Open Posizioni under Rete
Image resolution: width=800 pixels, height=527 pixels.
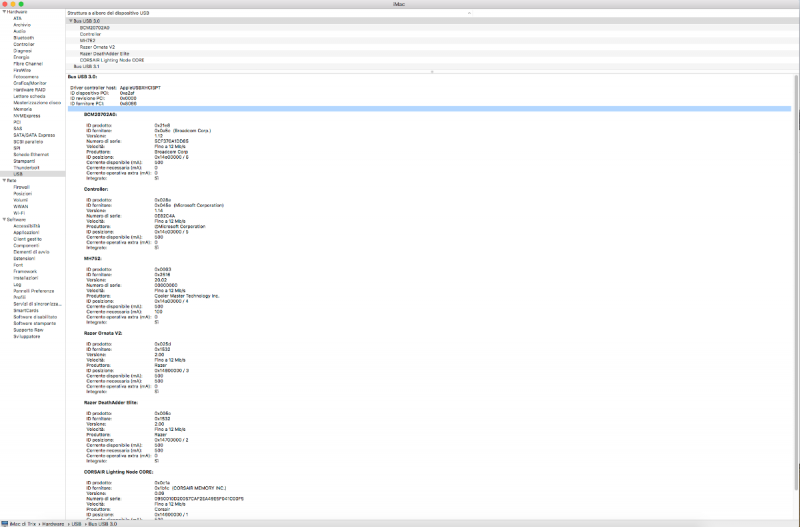point(22,194)
